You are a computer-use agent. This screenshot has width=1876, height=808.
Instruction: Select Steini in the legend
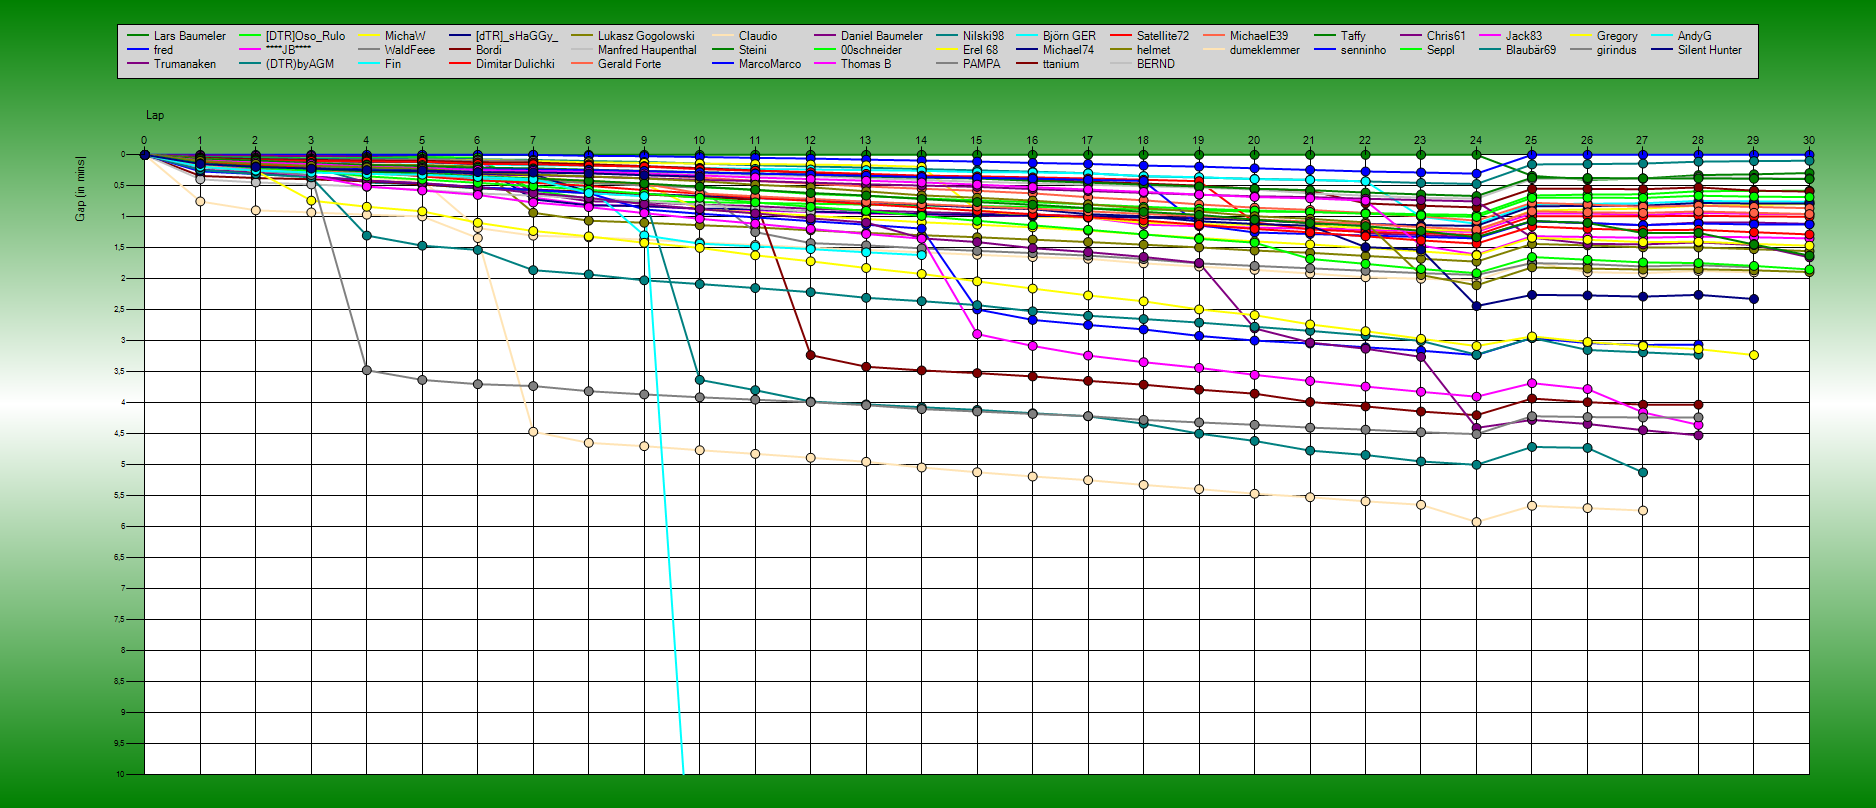pyautogui.click(x=753, y=50)
